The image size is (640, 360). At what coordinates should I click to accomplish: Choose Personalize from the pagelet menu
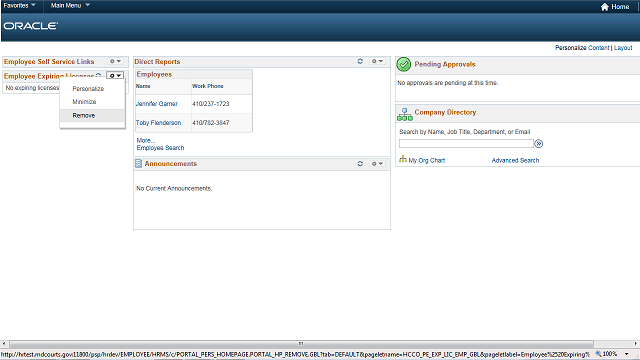coord(88,89)
